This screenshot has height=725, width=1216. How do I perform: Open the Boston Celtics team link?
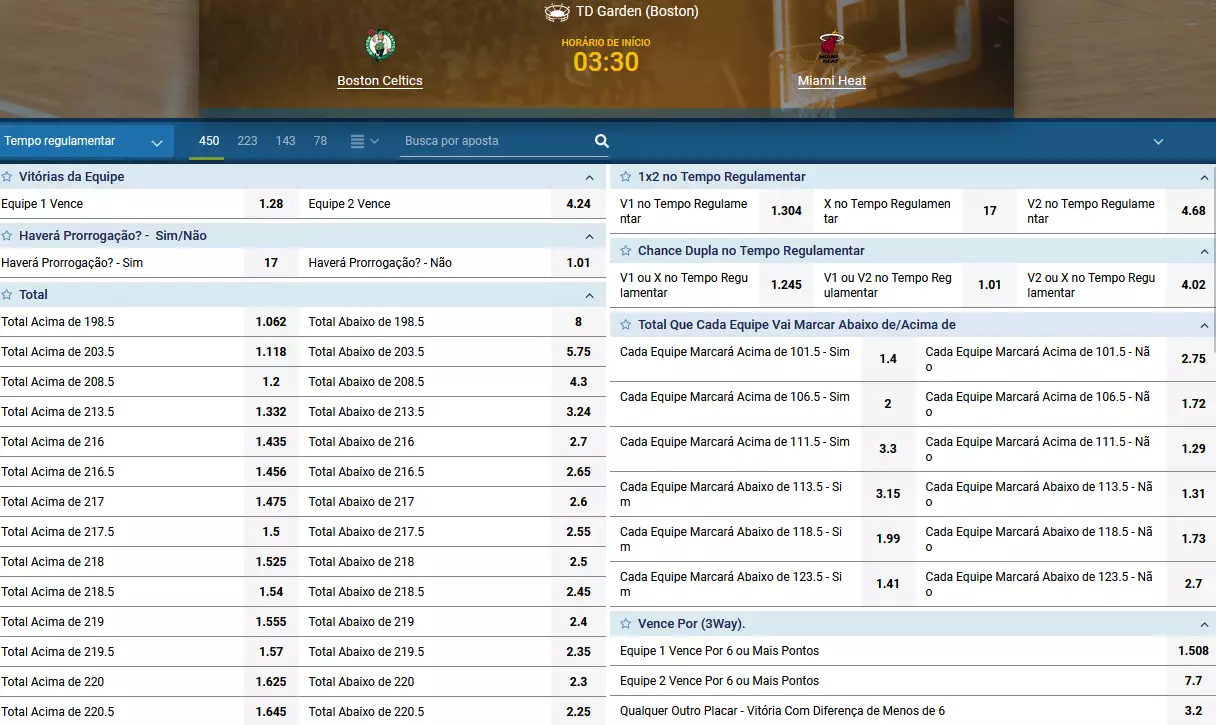coord(380,81)
